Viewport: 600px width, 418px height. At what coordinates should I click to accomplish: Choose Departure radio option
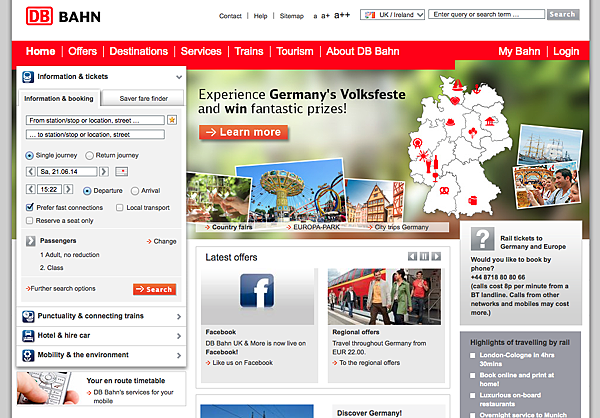point(87,191)
